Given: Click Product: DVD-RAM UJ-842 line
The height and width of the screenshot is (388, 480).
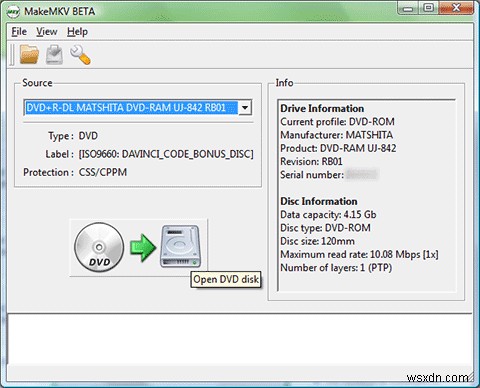Looking at the screenshot, I should coord(338,148).
